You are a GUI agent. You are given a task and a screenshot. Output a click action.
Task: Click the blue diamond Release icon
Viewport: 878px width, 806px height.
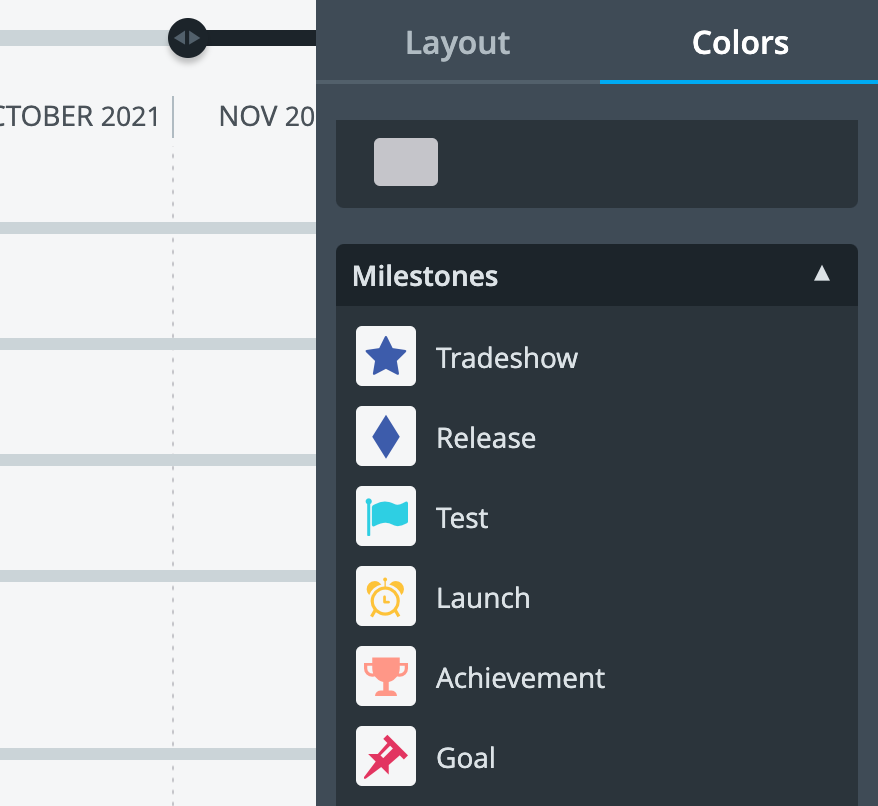pyautogui.click(x=386, y=436)
